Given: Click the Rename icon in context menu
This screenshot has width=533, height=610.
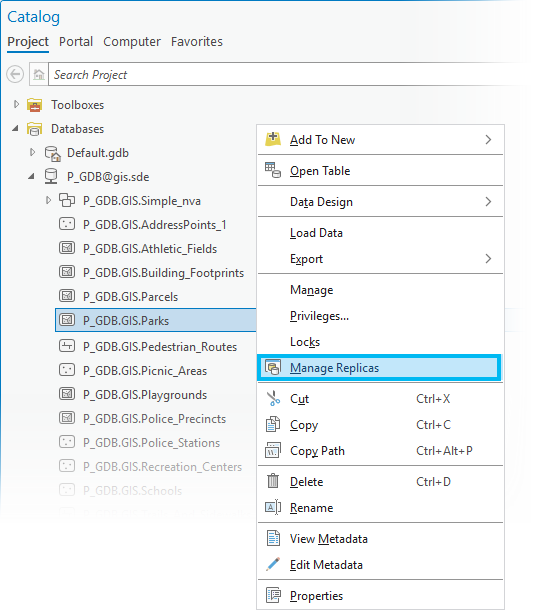Looking at the screenshot, I should [273, 507].
